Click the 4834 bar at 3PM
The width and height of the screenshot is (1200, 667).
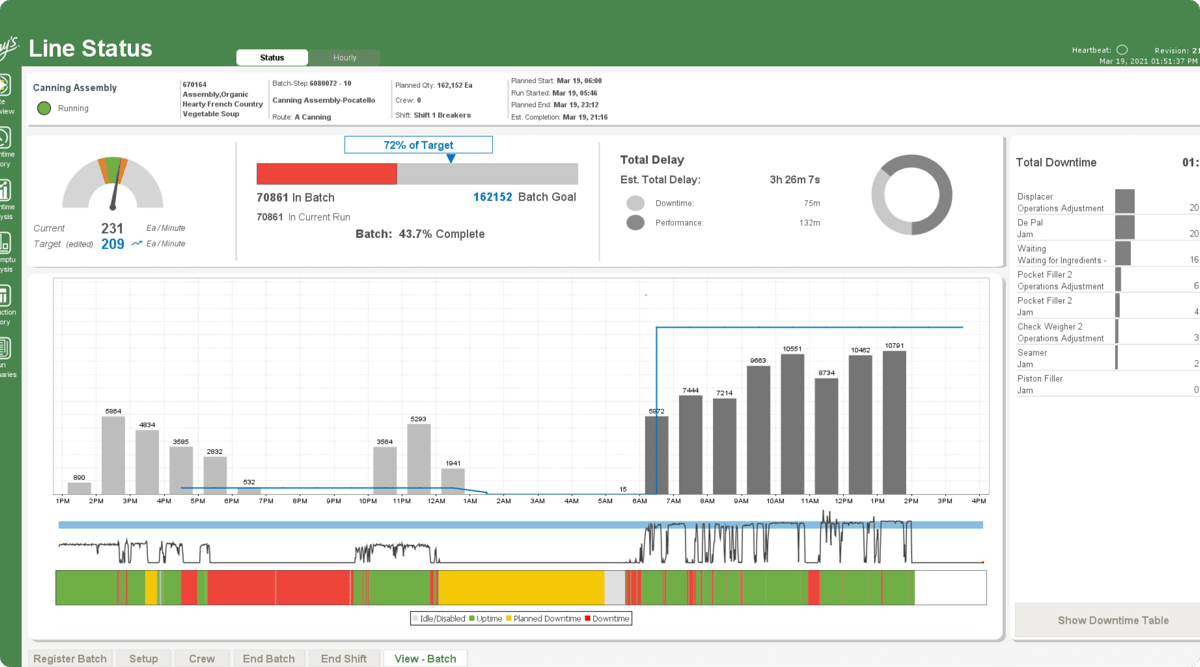coord(147,462)
